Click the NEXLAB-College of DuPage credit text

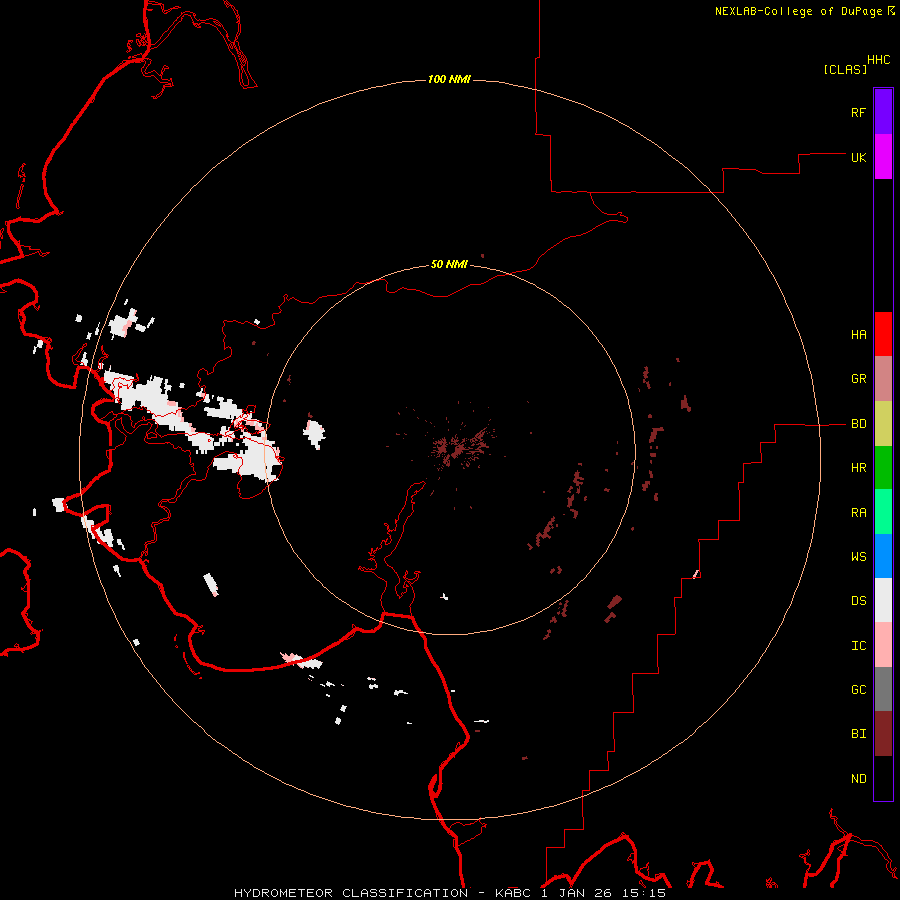tap(799, 11)
